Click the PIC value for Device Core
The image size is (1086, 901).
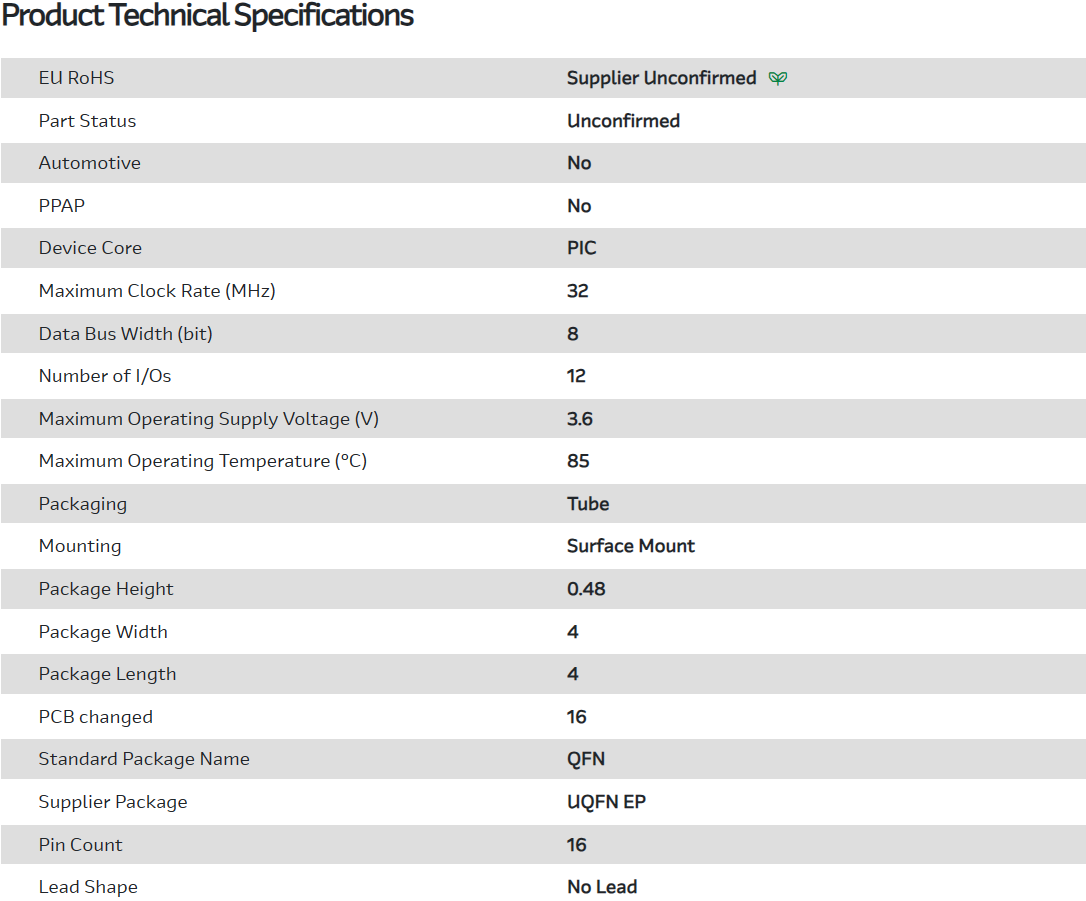pyautogui.click(x=581, y=248)
